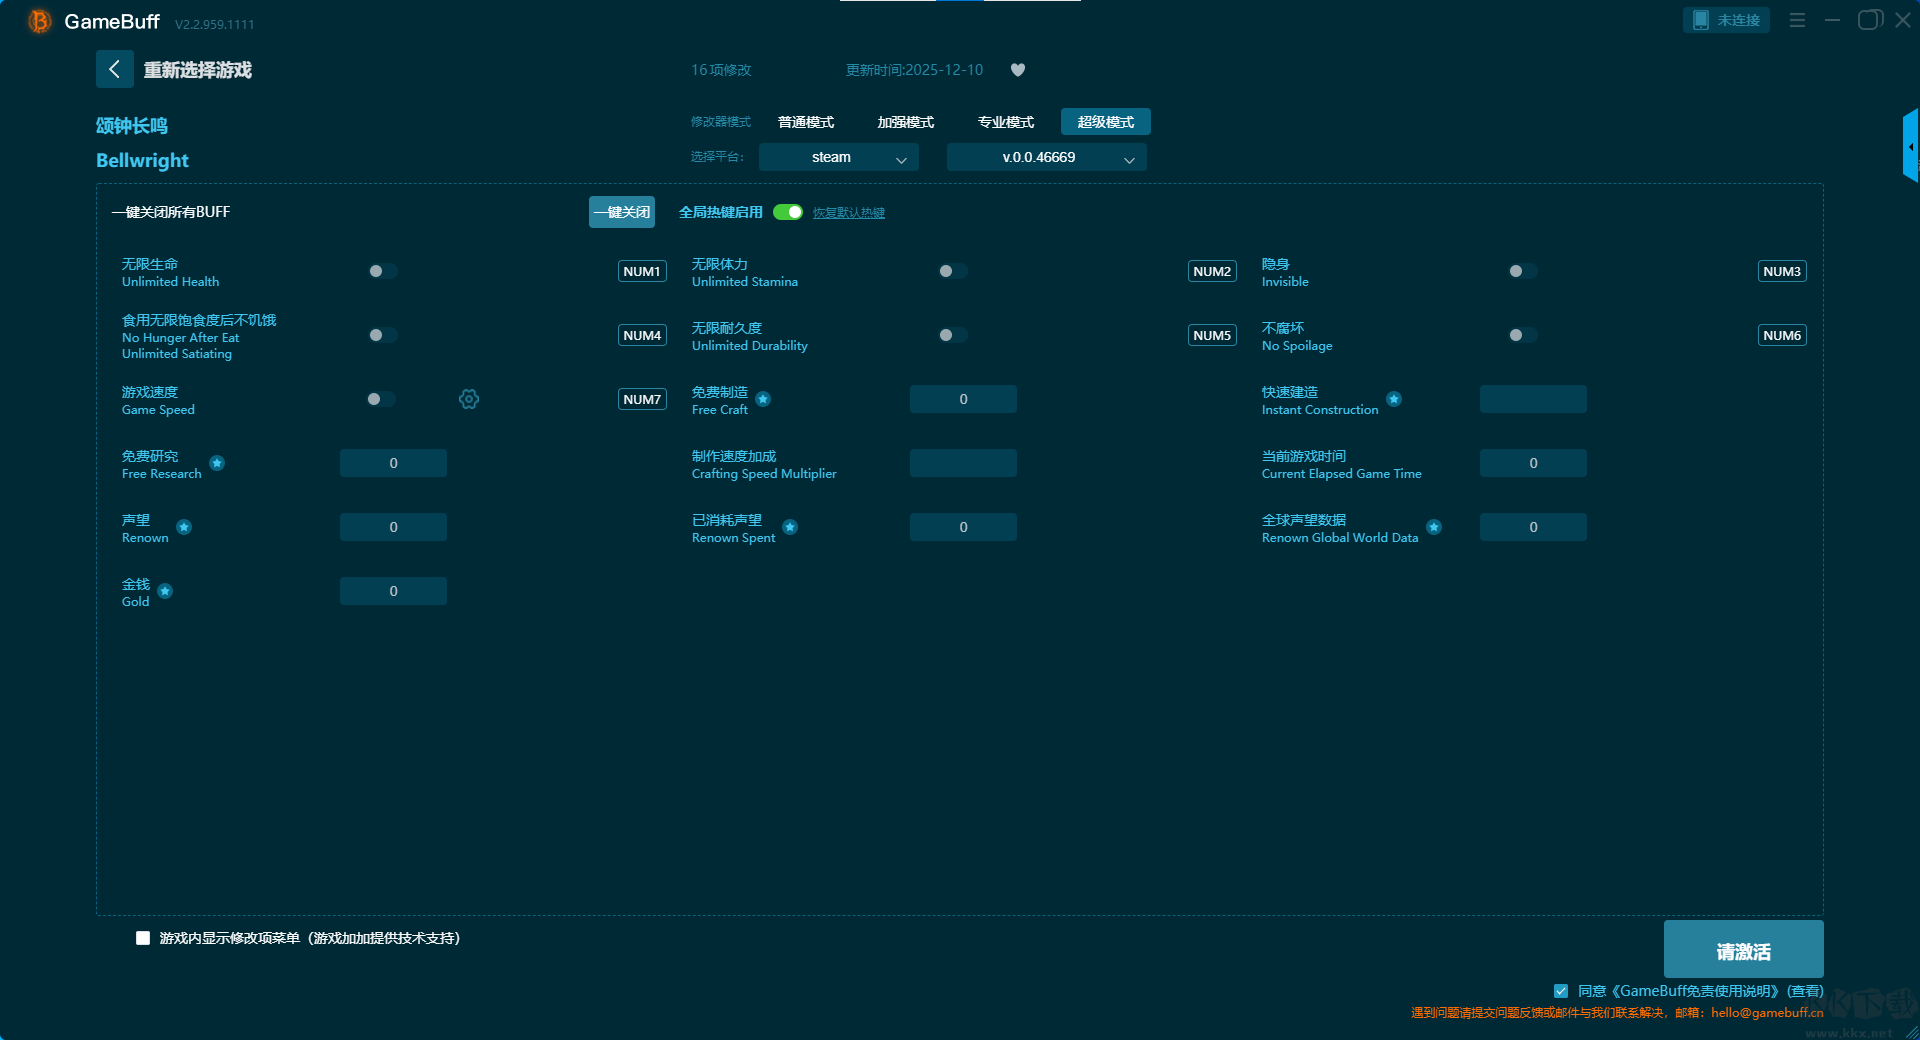Click the star icon beside Renown Spent
Screen dimensions: 1920x1040
click(790, 527)
